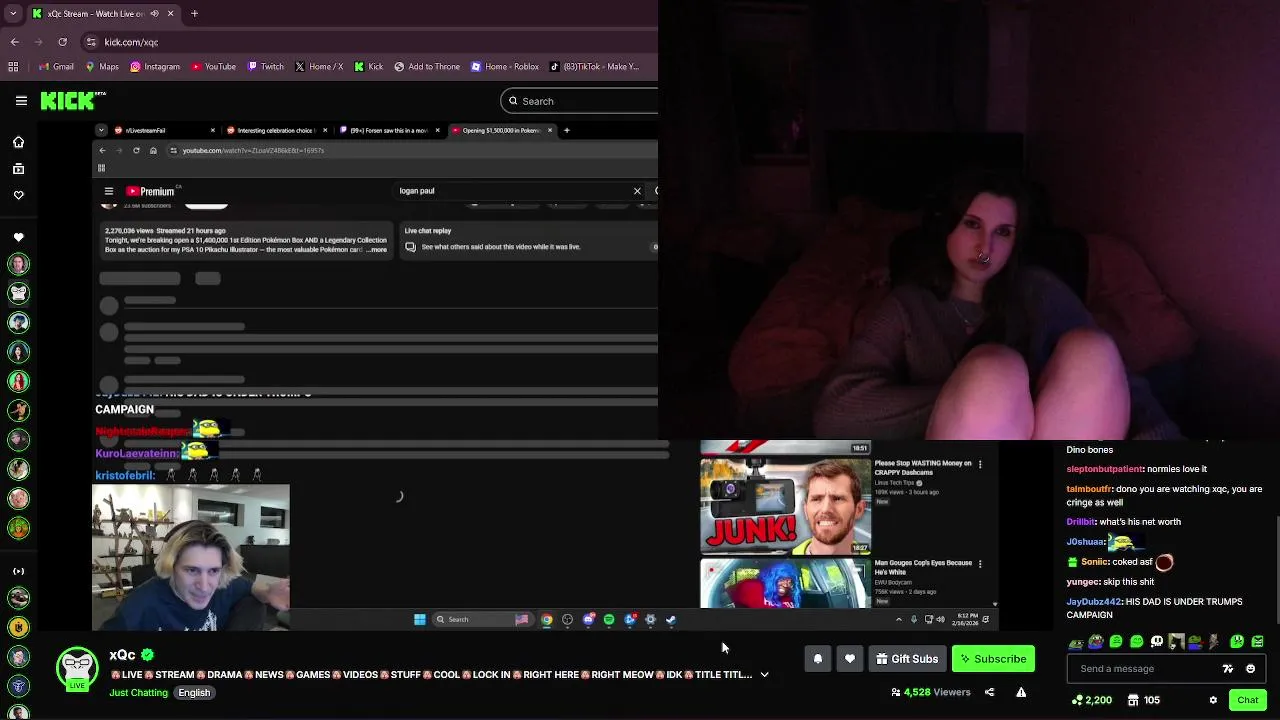Switch to r/LivestreamFail tab in streamed browser

coord(165,130)
